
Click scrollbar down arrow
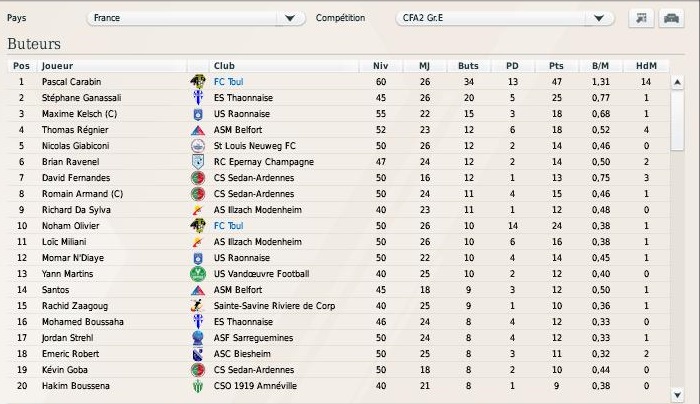[x=677, y=395]
